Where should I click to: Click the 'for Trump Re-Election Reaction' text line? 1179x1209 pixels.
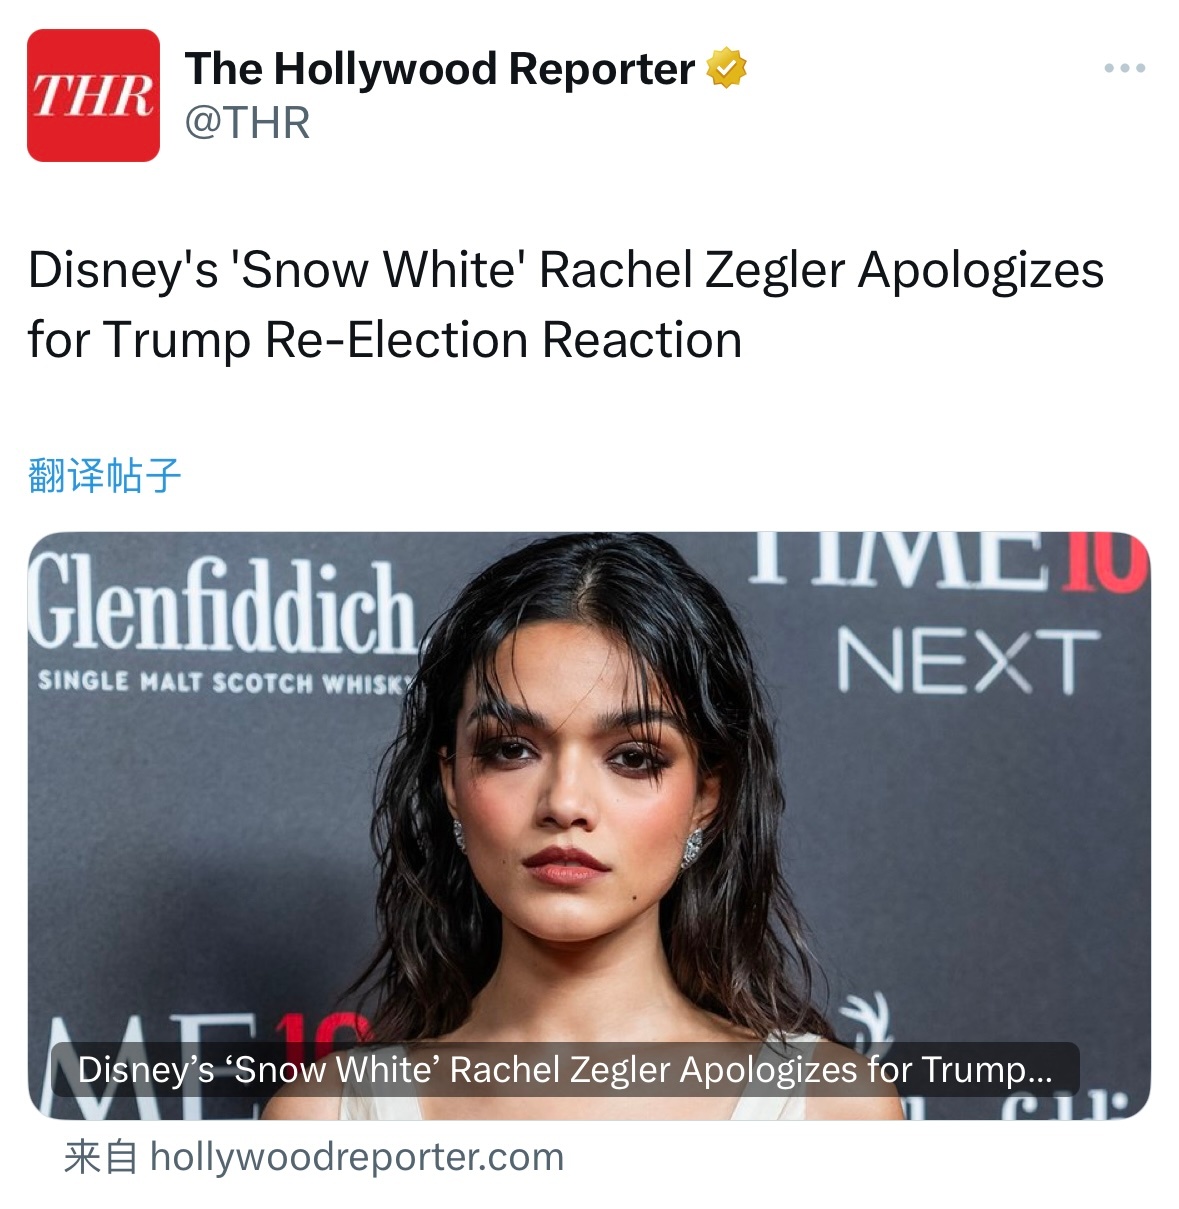point(385,340)
